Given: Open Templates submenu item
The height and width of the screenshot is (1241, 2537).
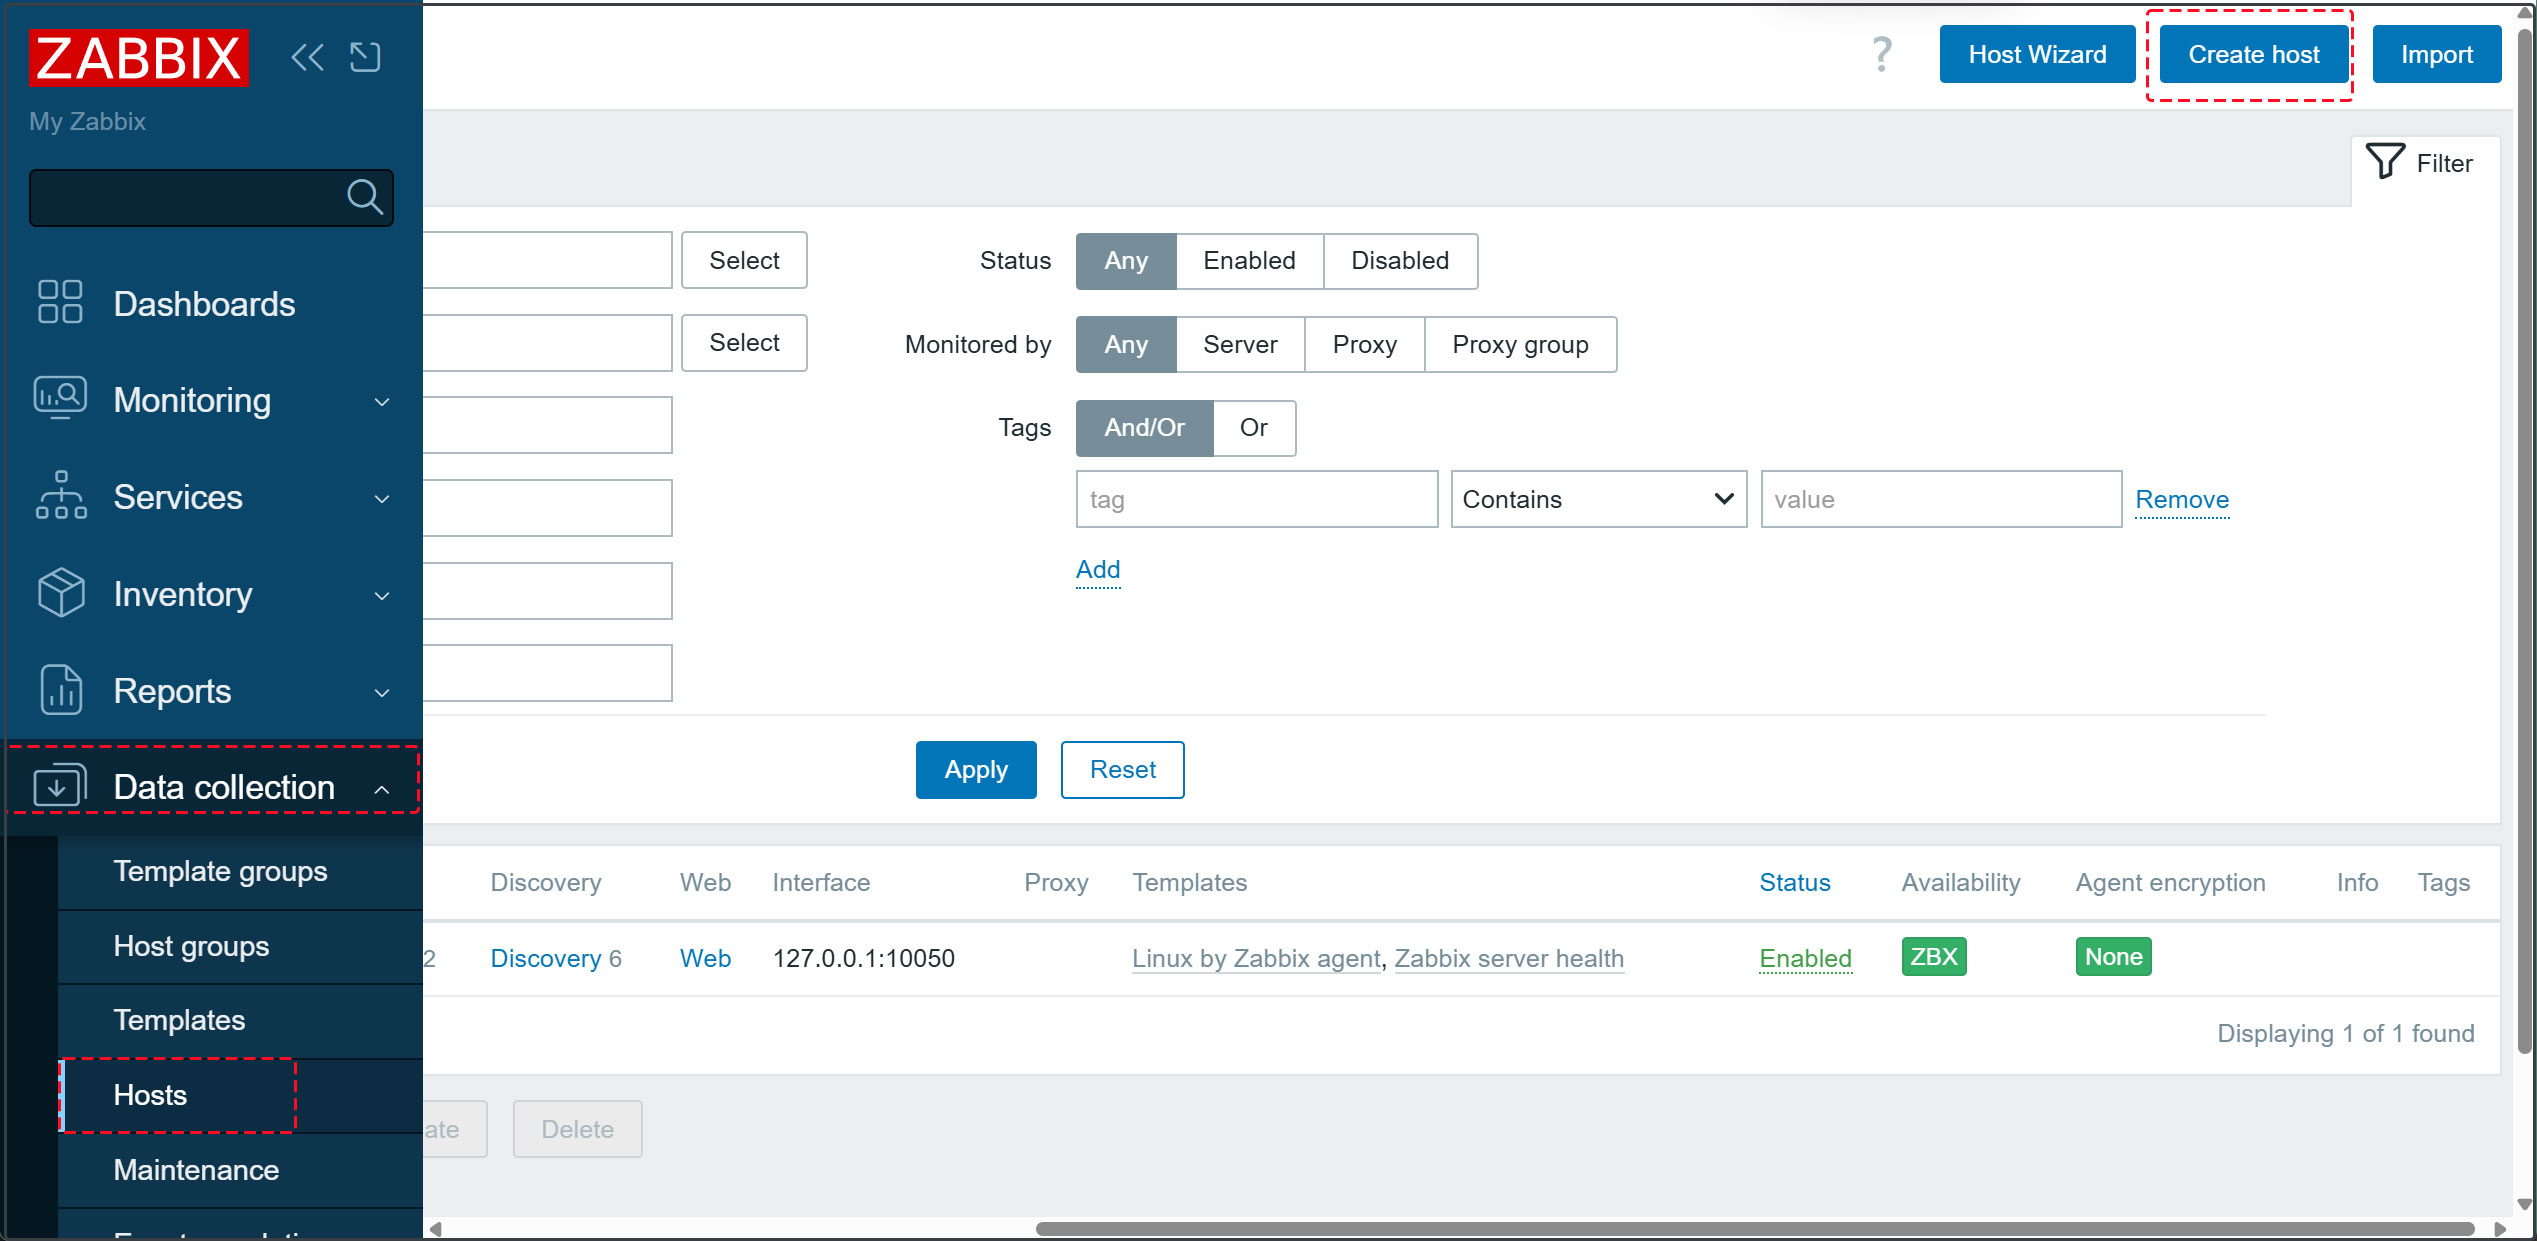Looking at the screenshot, I should [x=179, y=1020].
